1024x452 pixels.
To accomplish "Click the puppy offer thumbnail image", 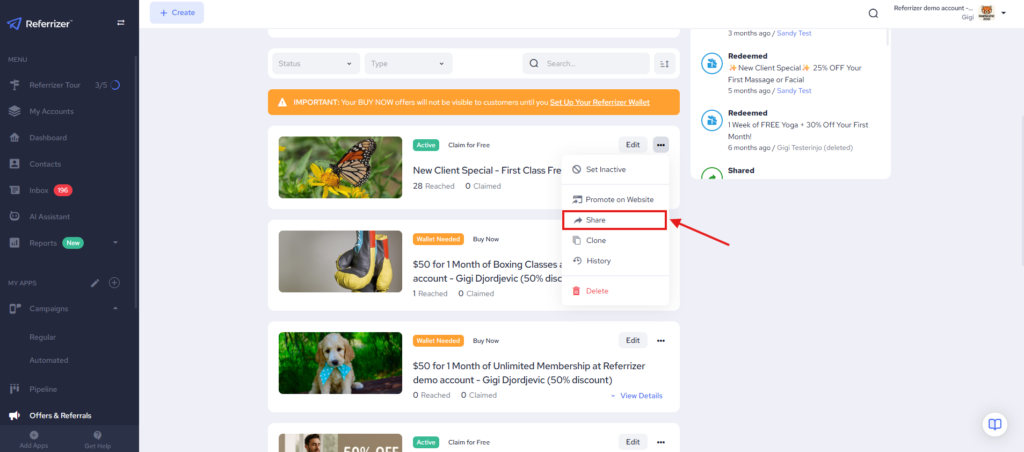I will (340, 362).
